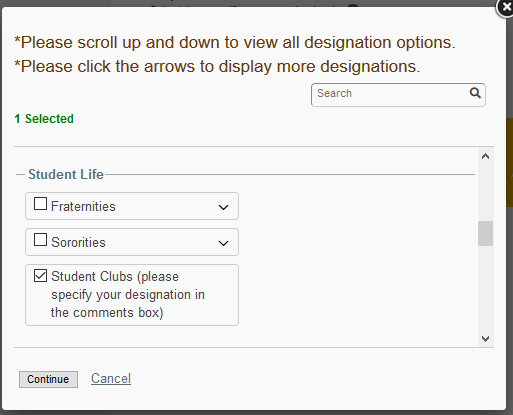Check the Fraternities checkbox
Viewport: 513px width, 415px height.
(x=40, y=204)
